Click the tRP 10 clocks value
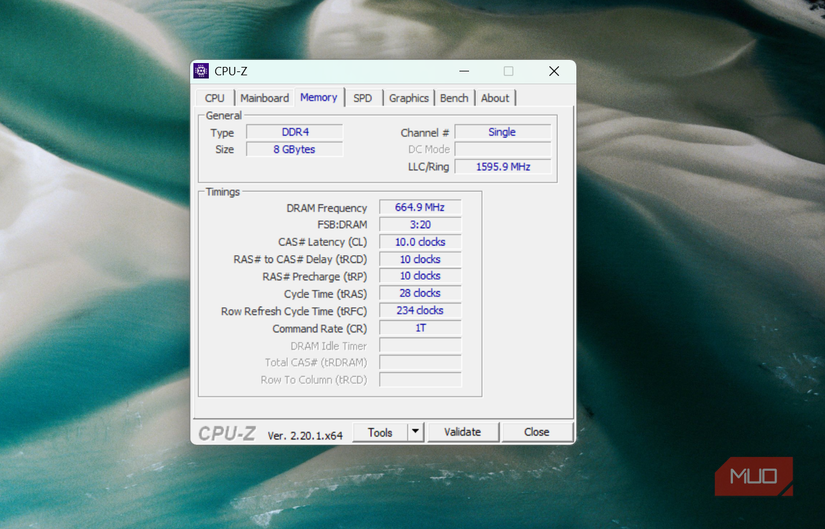Screen dimensions: 825x529 tap(420, 276)
